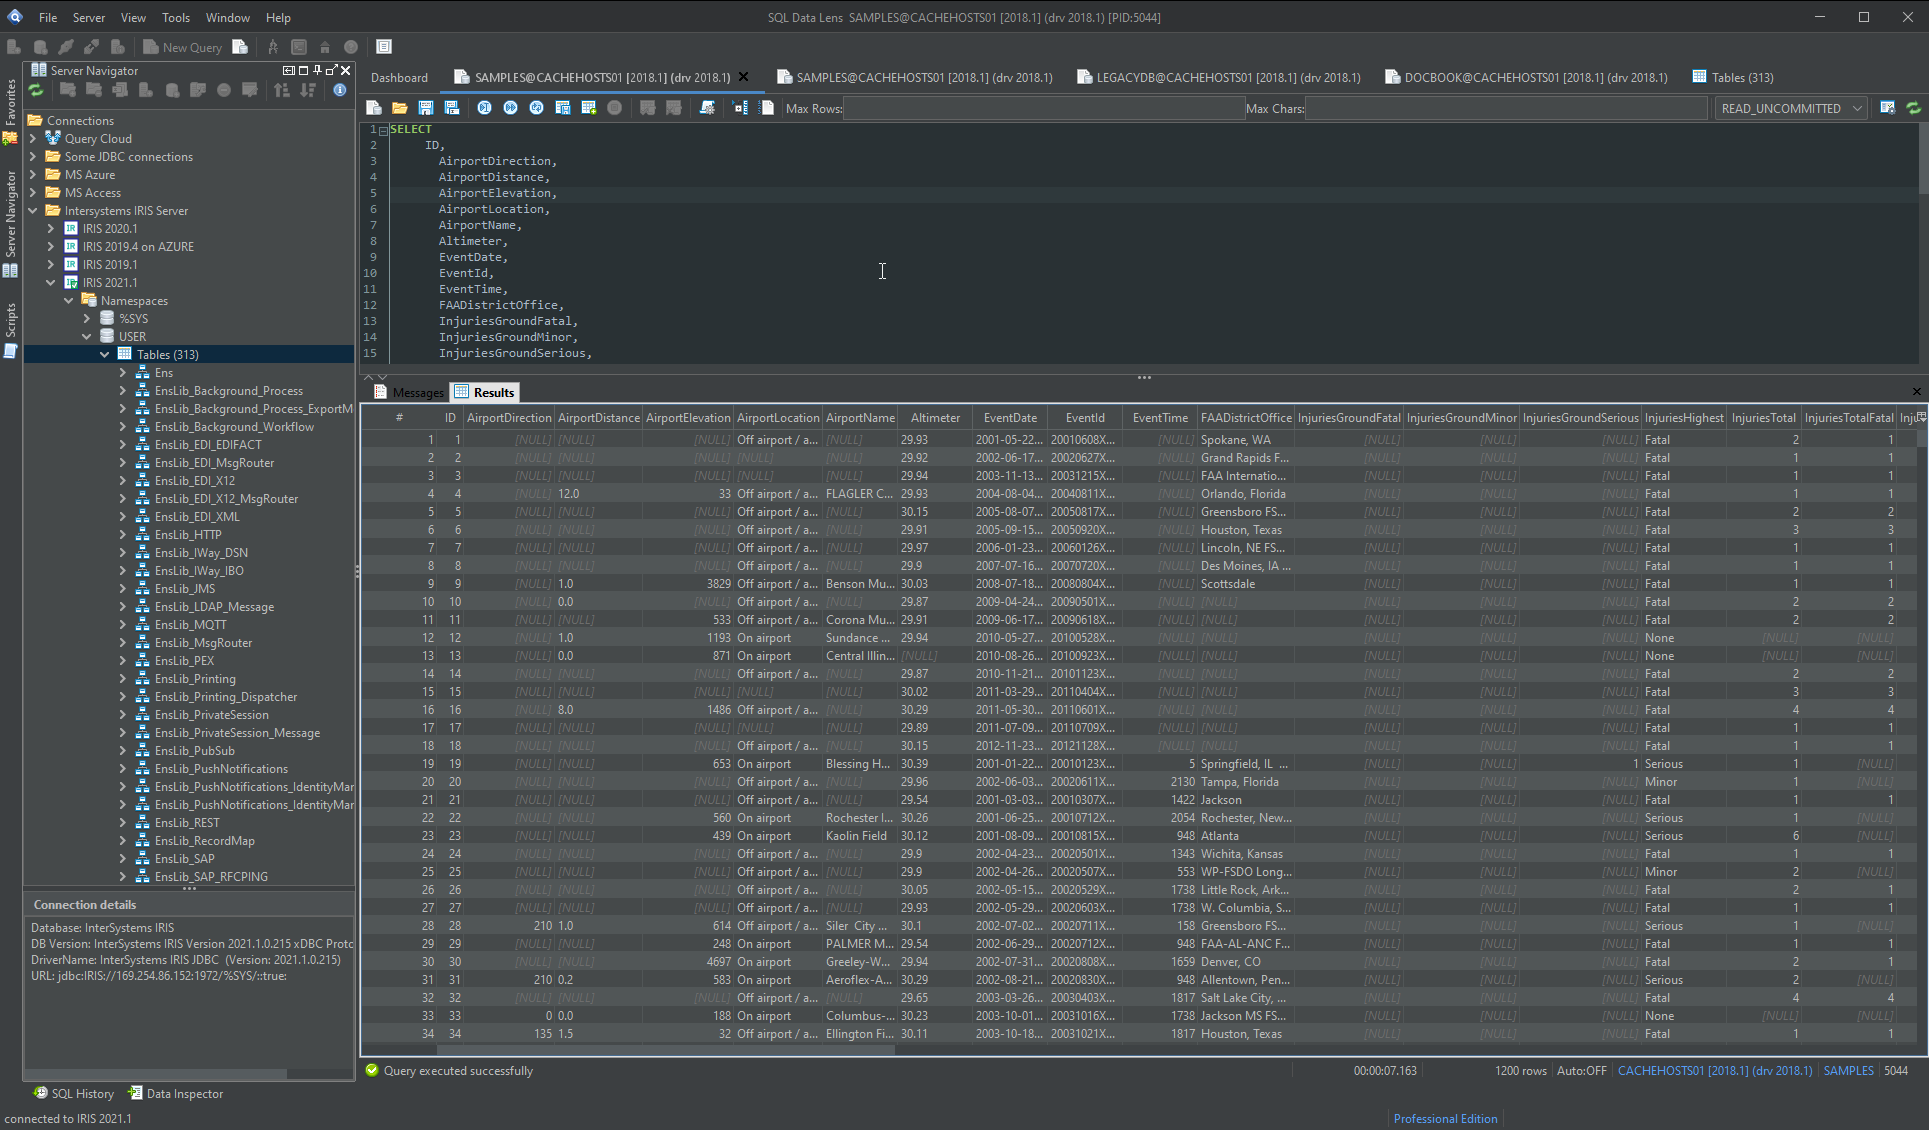1929x1130 pixels.
Task: Select the EnsLib_REST table in tree
Action: click(x=186, y=822)
